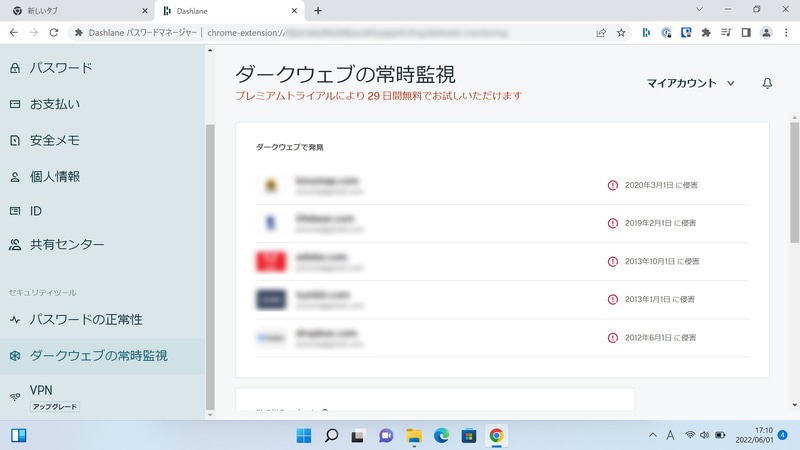This screenshot has height=450, width=800.
Task: Click the note icon beside 安全メモ
Action: tap(15, 140)
